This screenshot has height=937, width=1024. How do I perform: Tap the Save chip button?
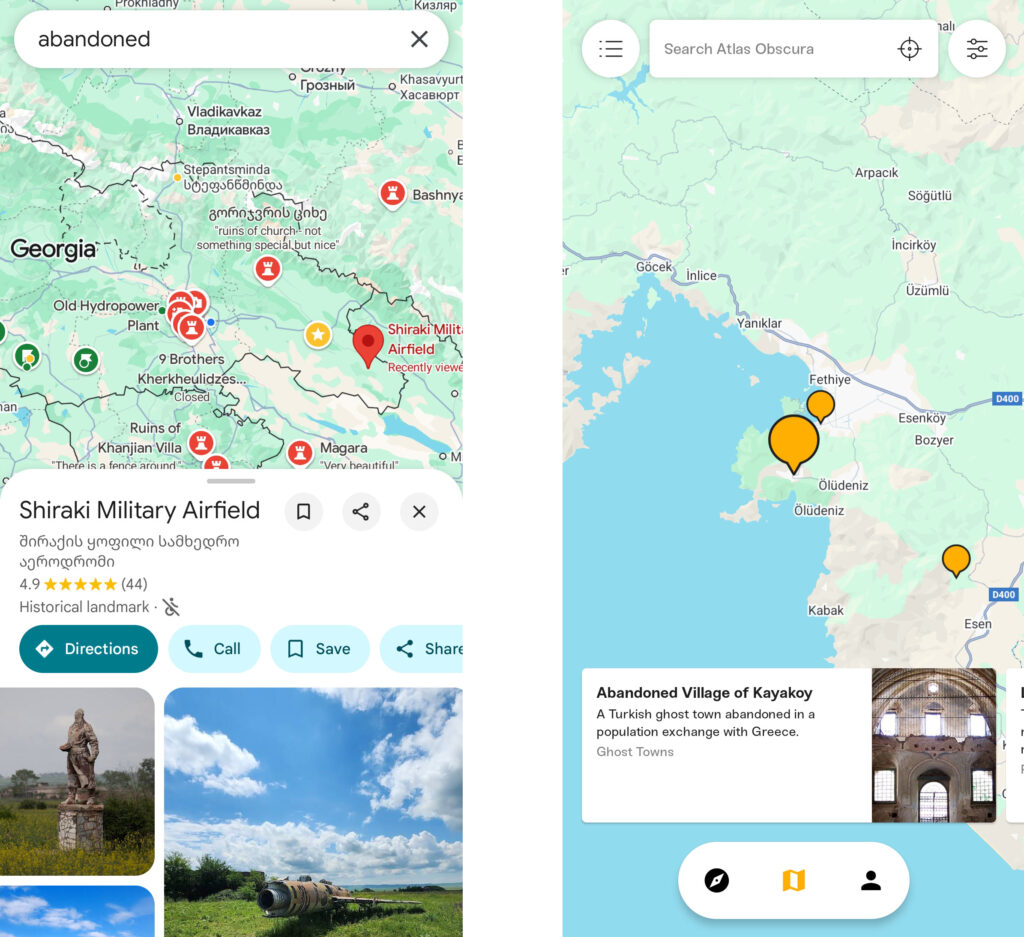[320, 648]
